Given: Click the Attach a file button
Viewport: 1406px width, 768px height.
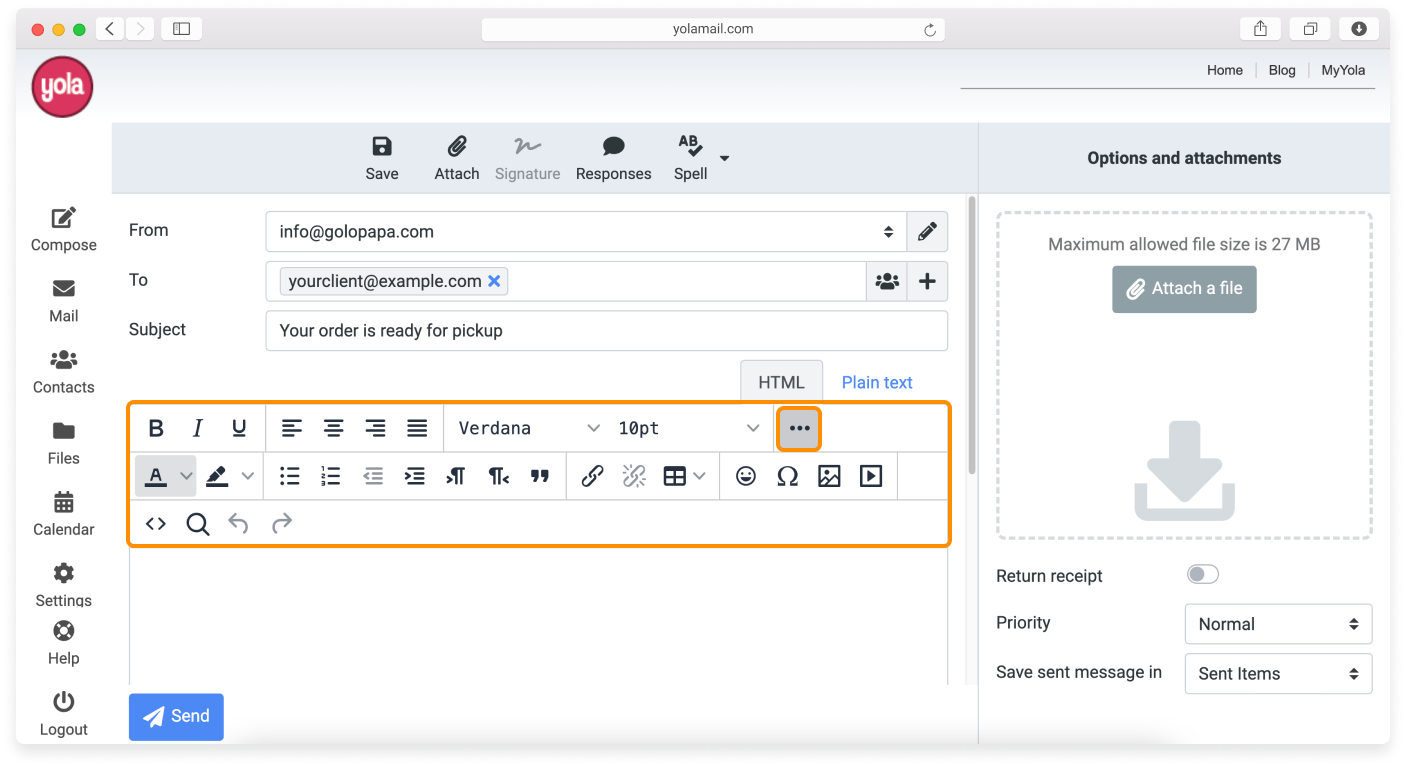Looking at the screenshot, I should click(x=1184, y=289).
